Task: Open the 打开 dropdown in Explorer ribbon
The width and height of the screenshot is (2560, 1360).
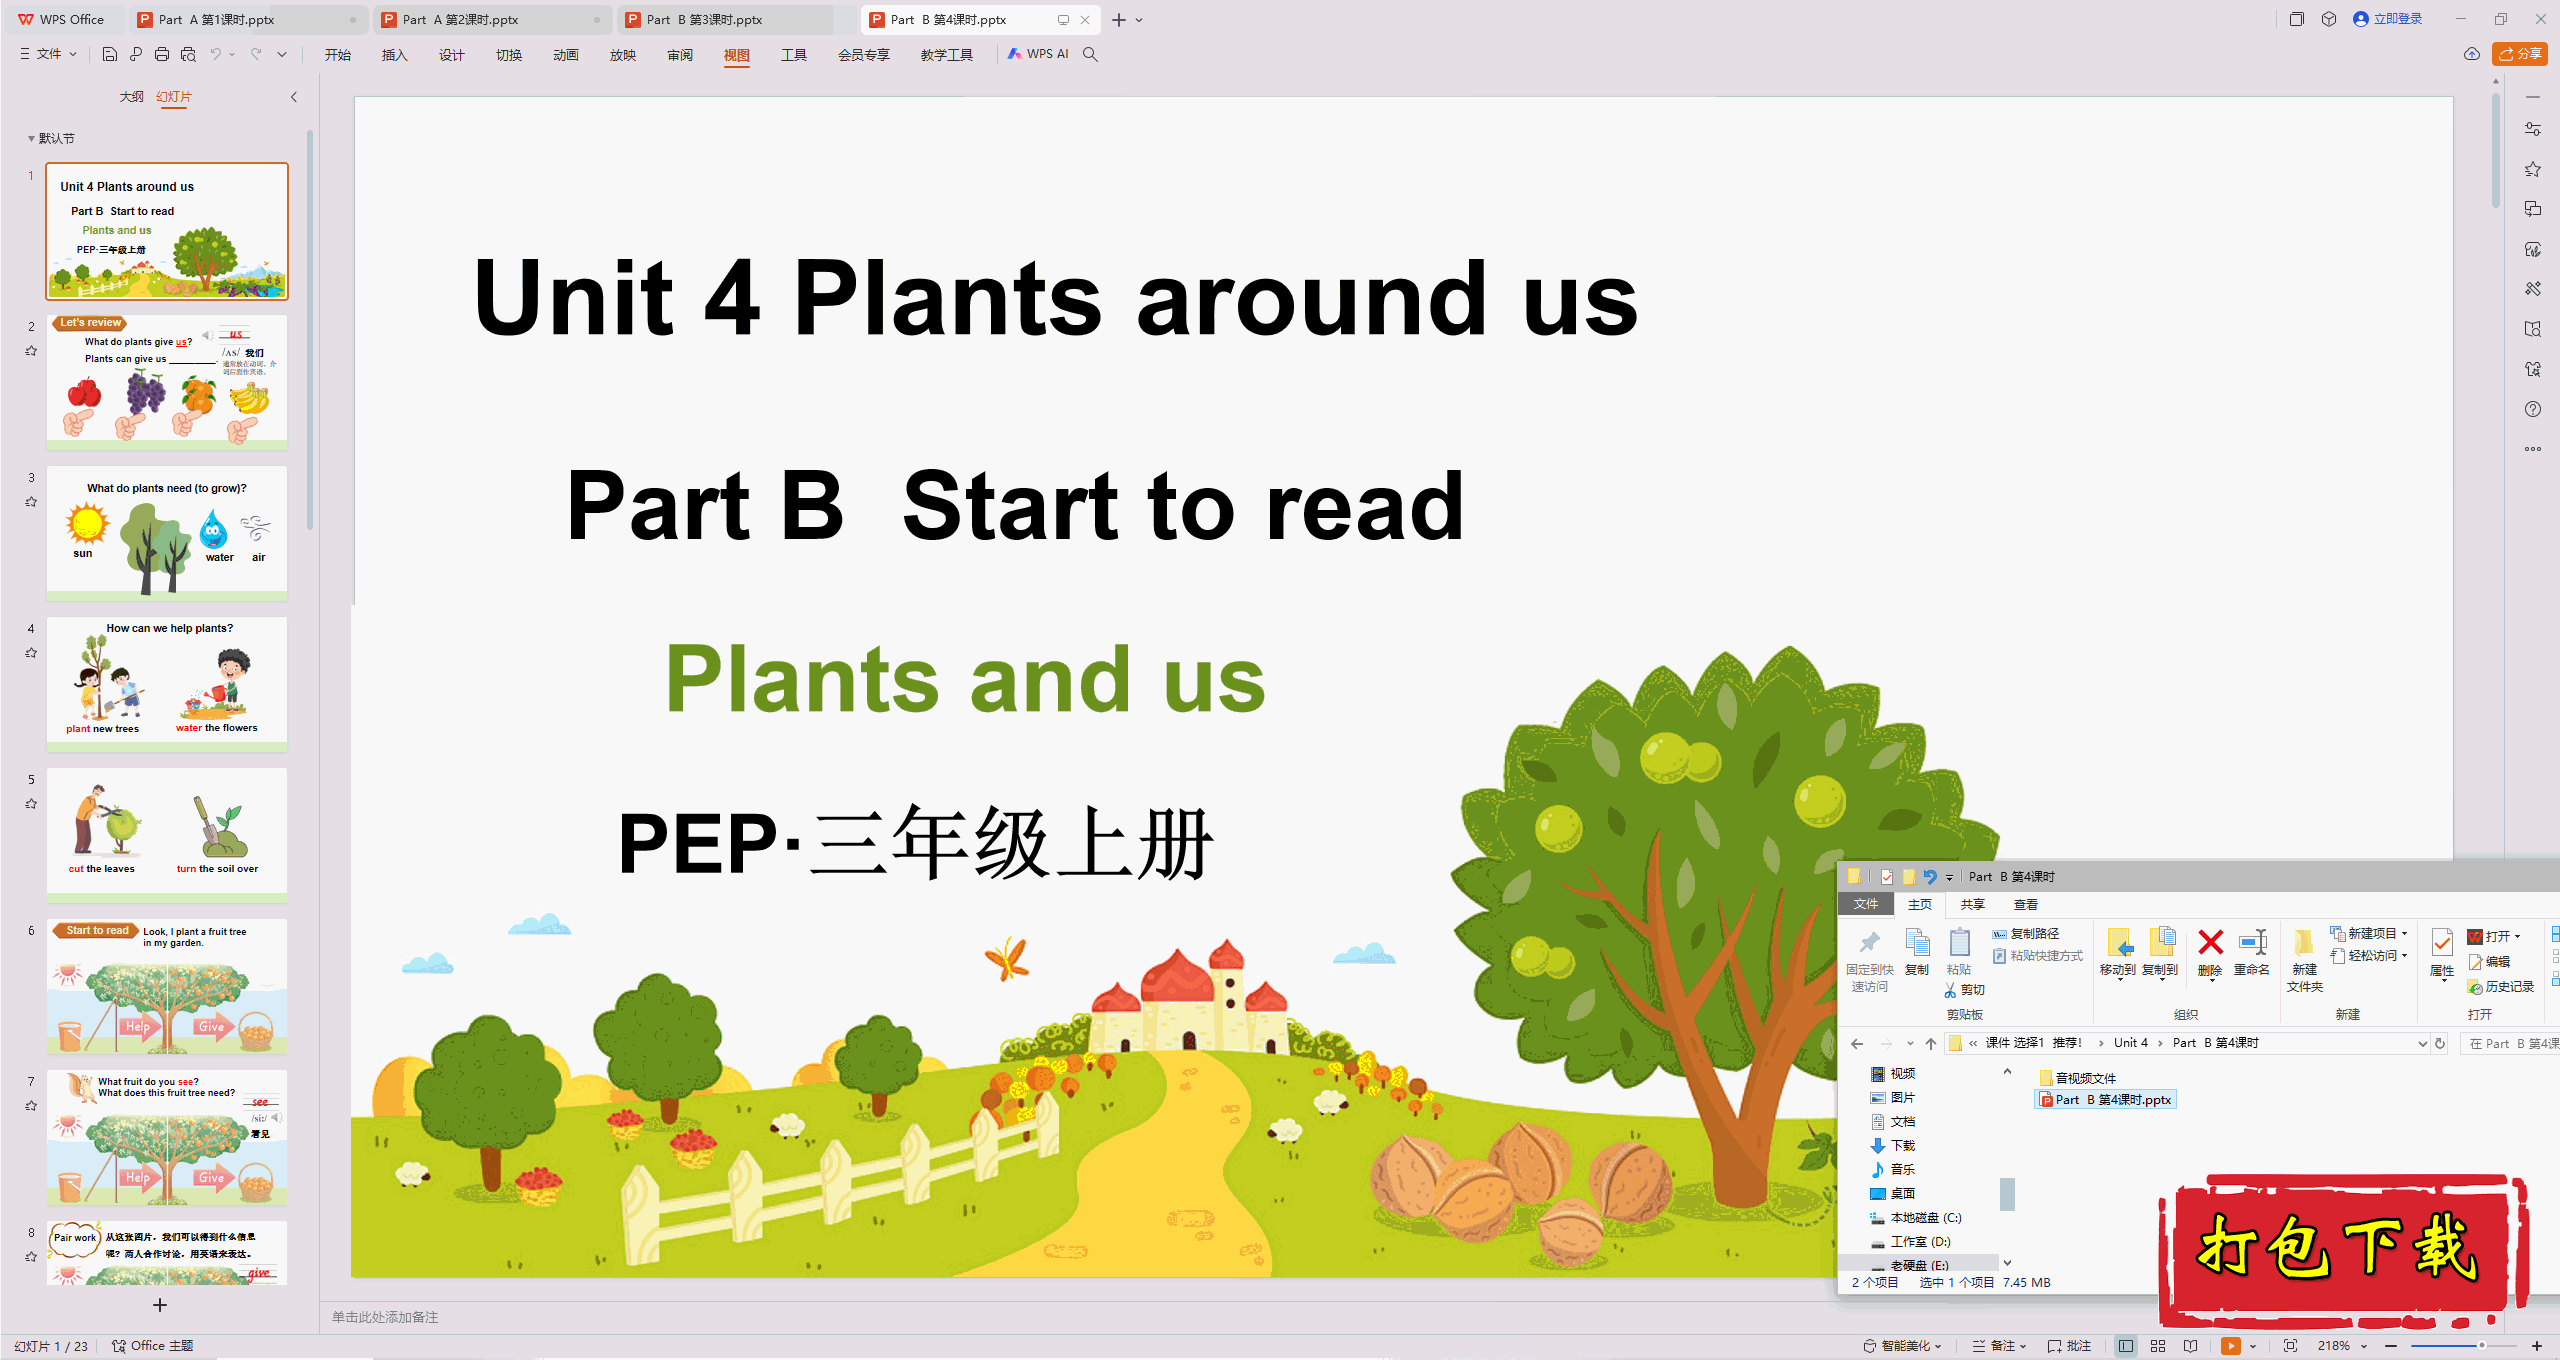Action: 2494,936
